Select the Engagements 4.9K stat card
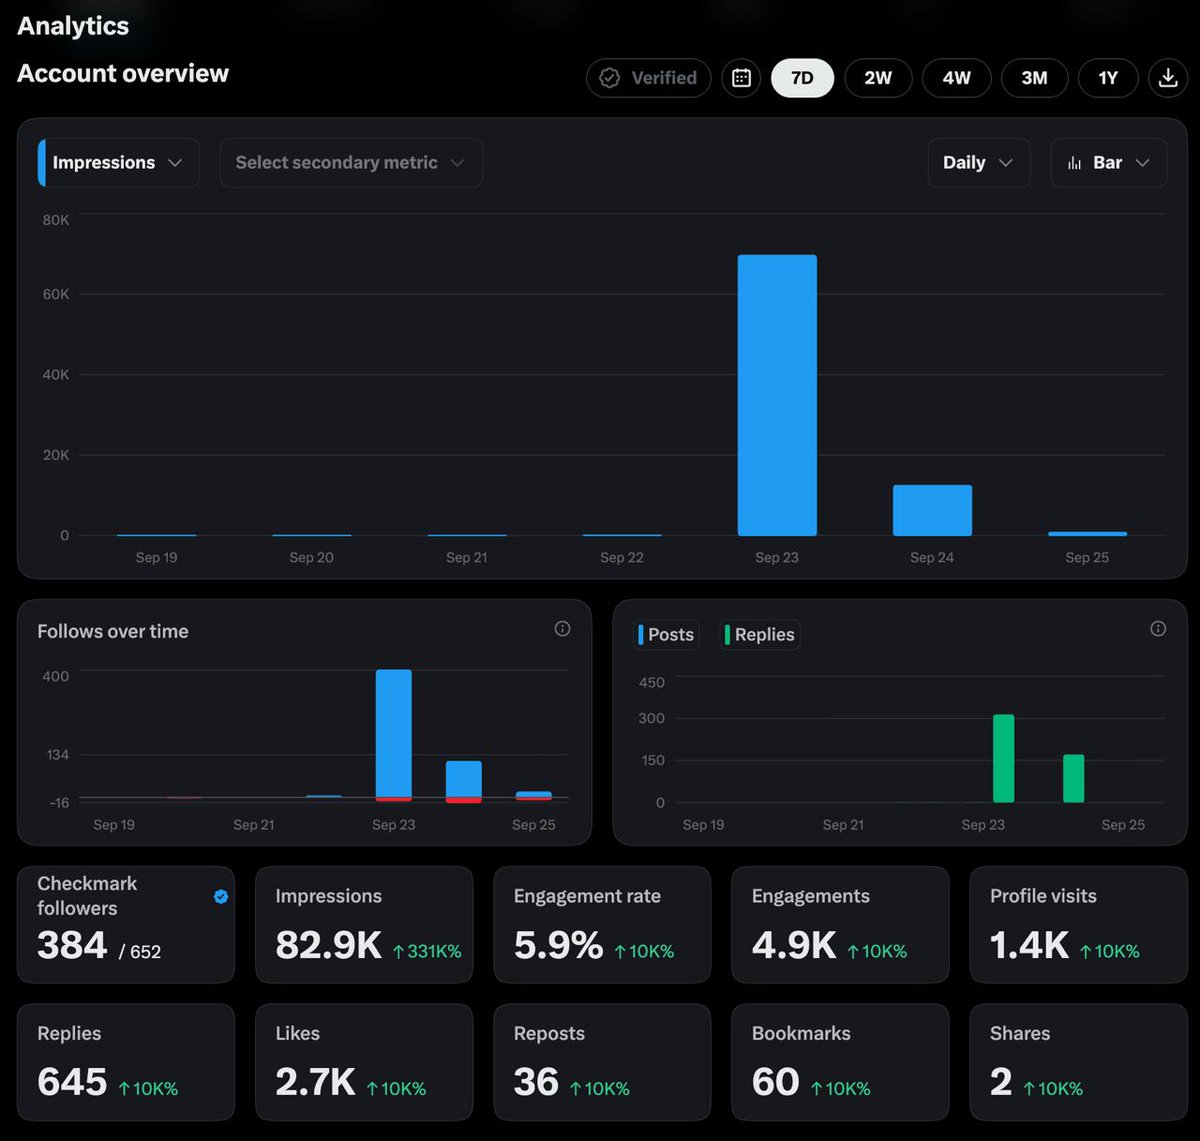 point(840,925)
